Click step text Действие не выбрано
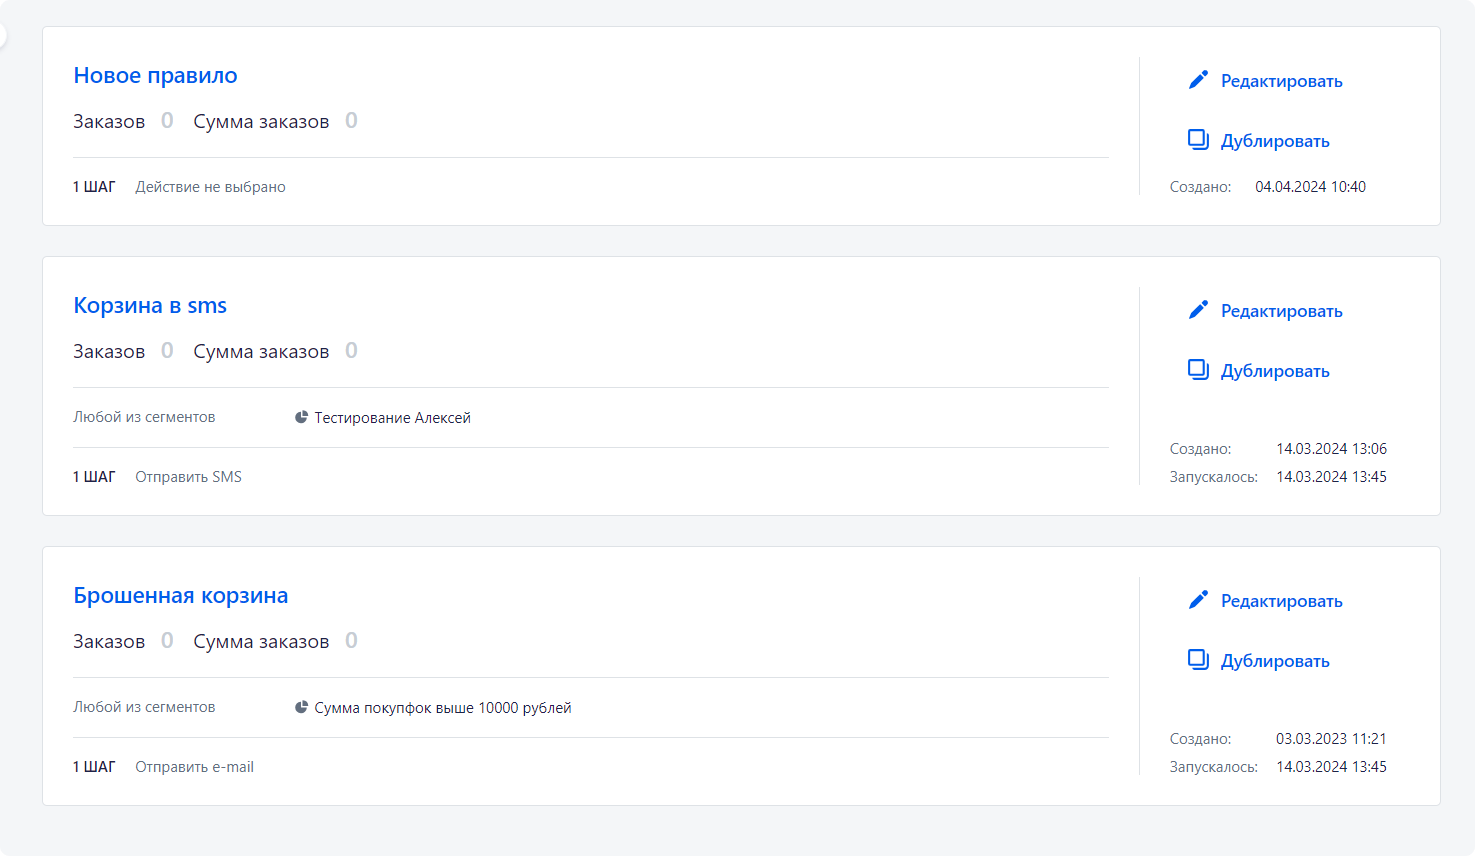 point(210,187)
